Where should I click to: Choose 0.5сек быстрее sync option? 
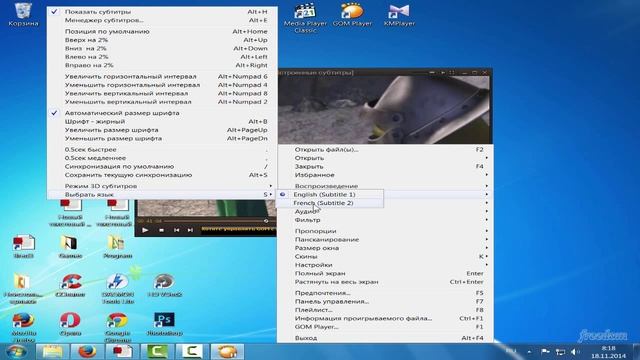pos(162,149)
